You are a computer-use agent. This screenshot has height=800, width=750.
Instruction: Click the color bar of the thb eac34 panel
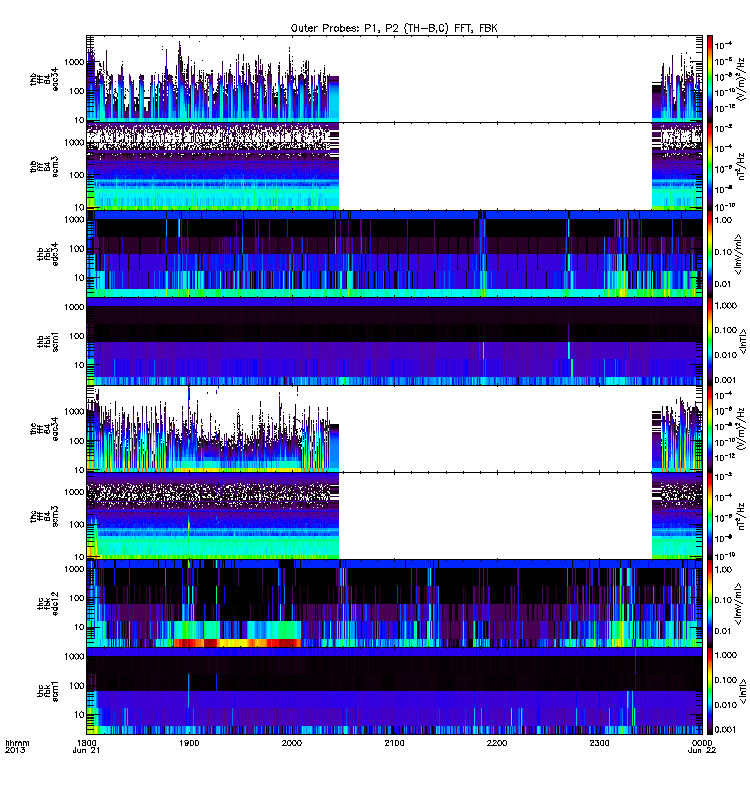coord(709,79)
